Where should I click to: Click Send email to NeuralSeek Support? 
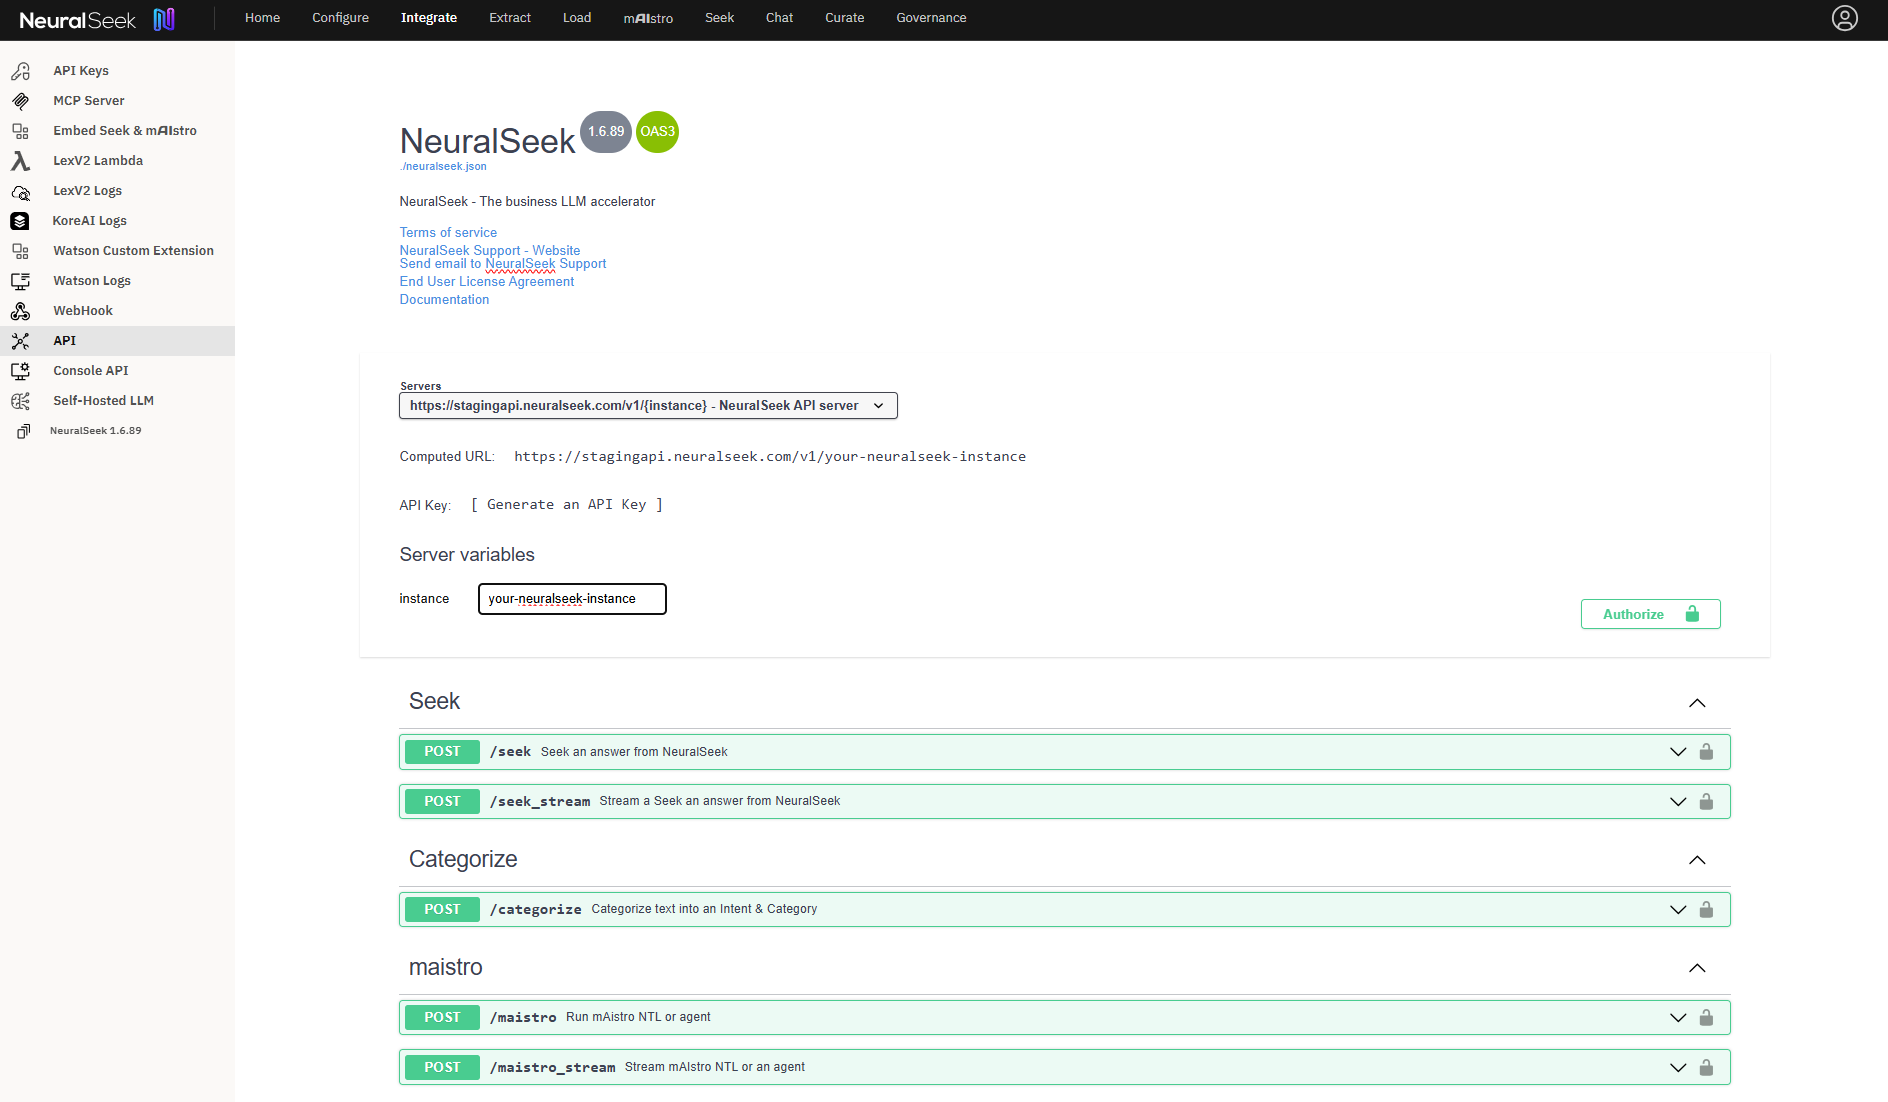pos(503,264)
